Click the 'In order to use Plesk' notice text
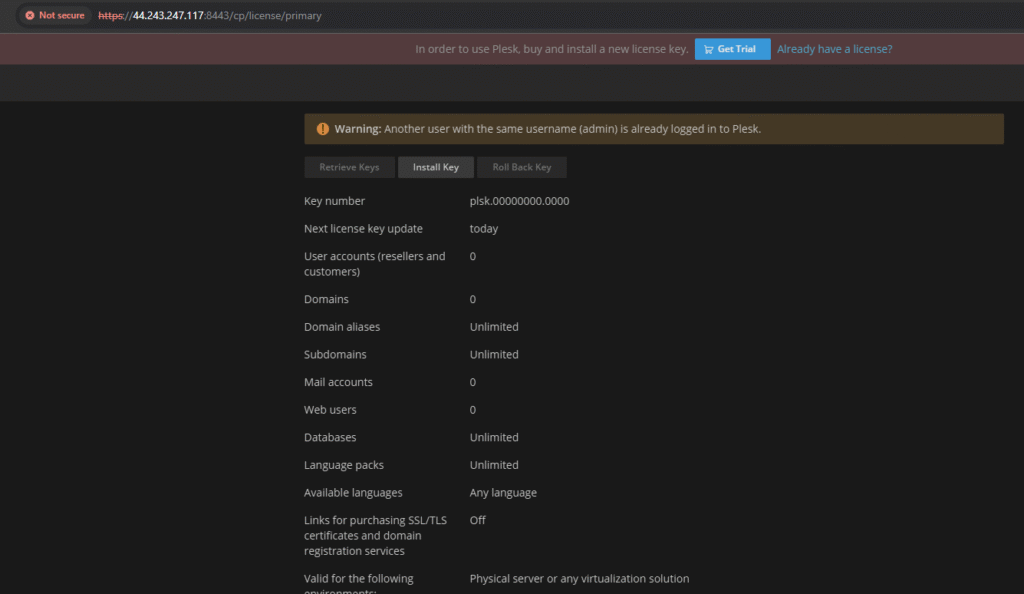This screenshot has height=594, width=1024. 551,49
